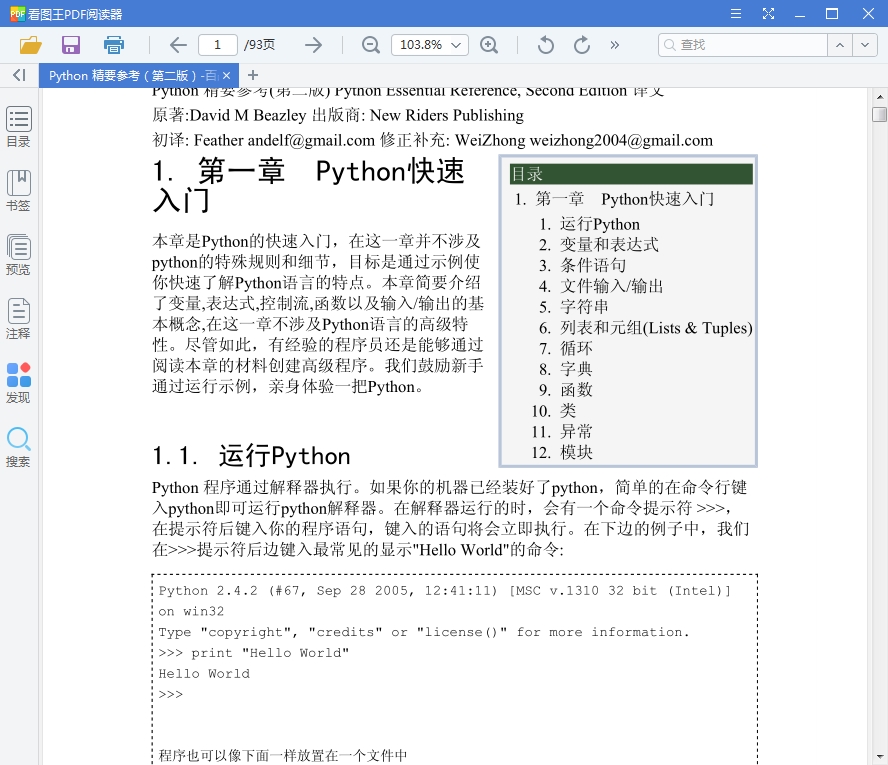Jump to 函数 in the contents box
Screen dimensions: 888x765
click(577, 390)
